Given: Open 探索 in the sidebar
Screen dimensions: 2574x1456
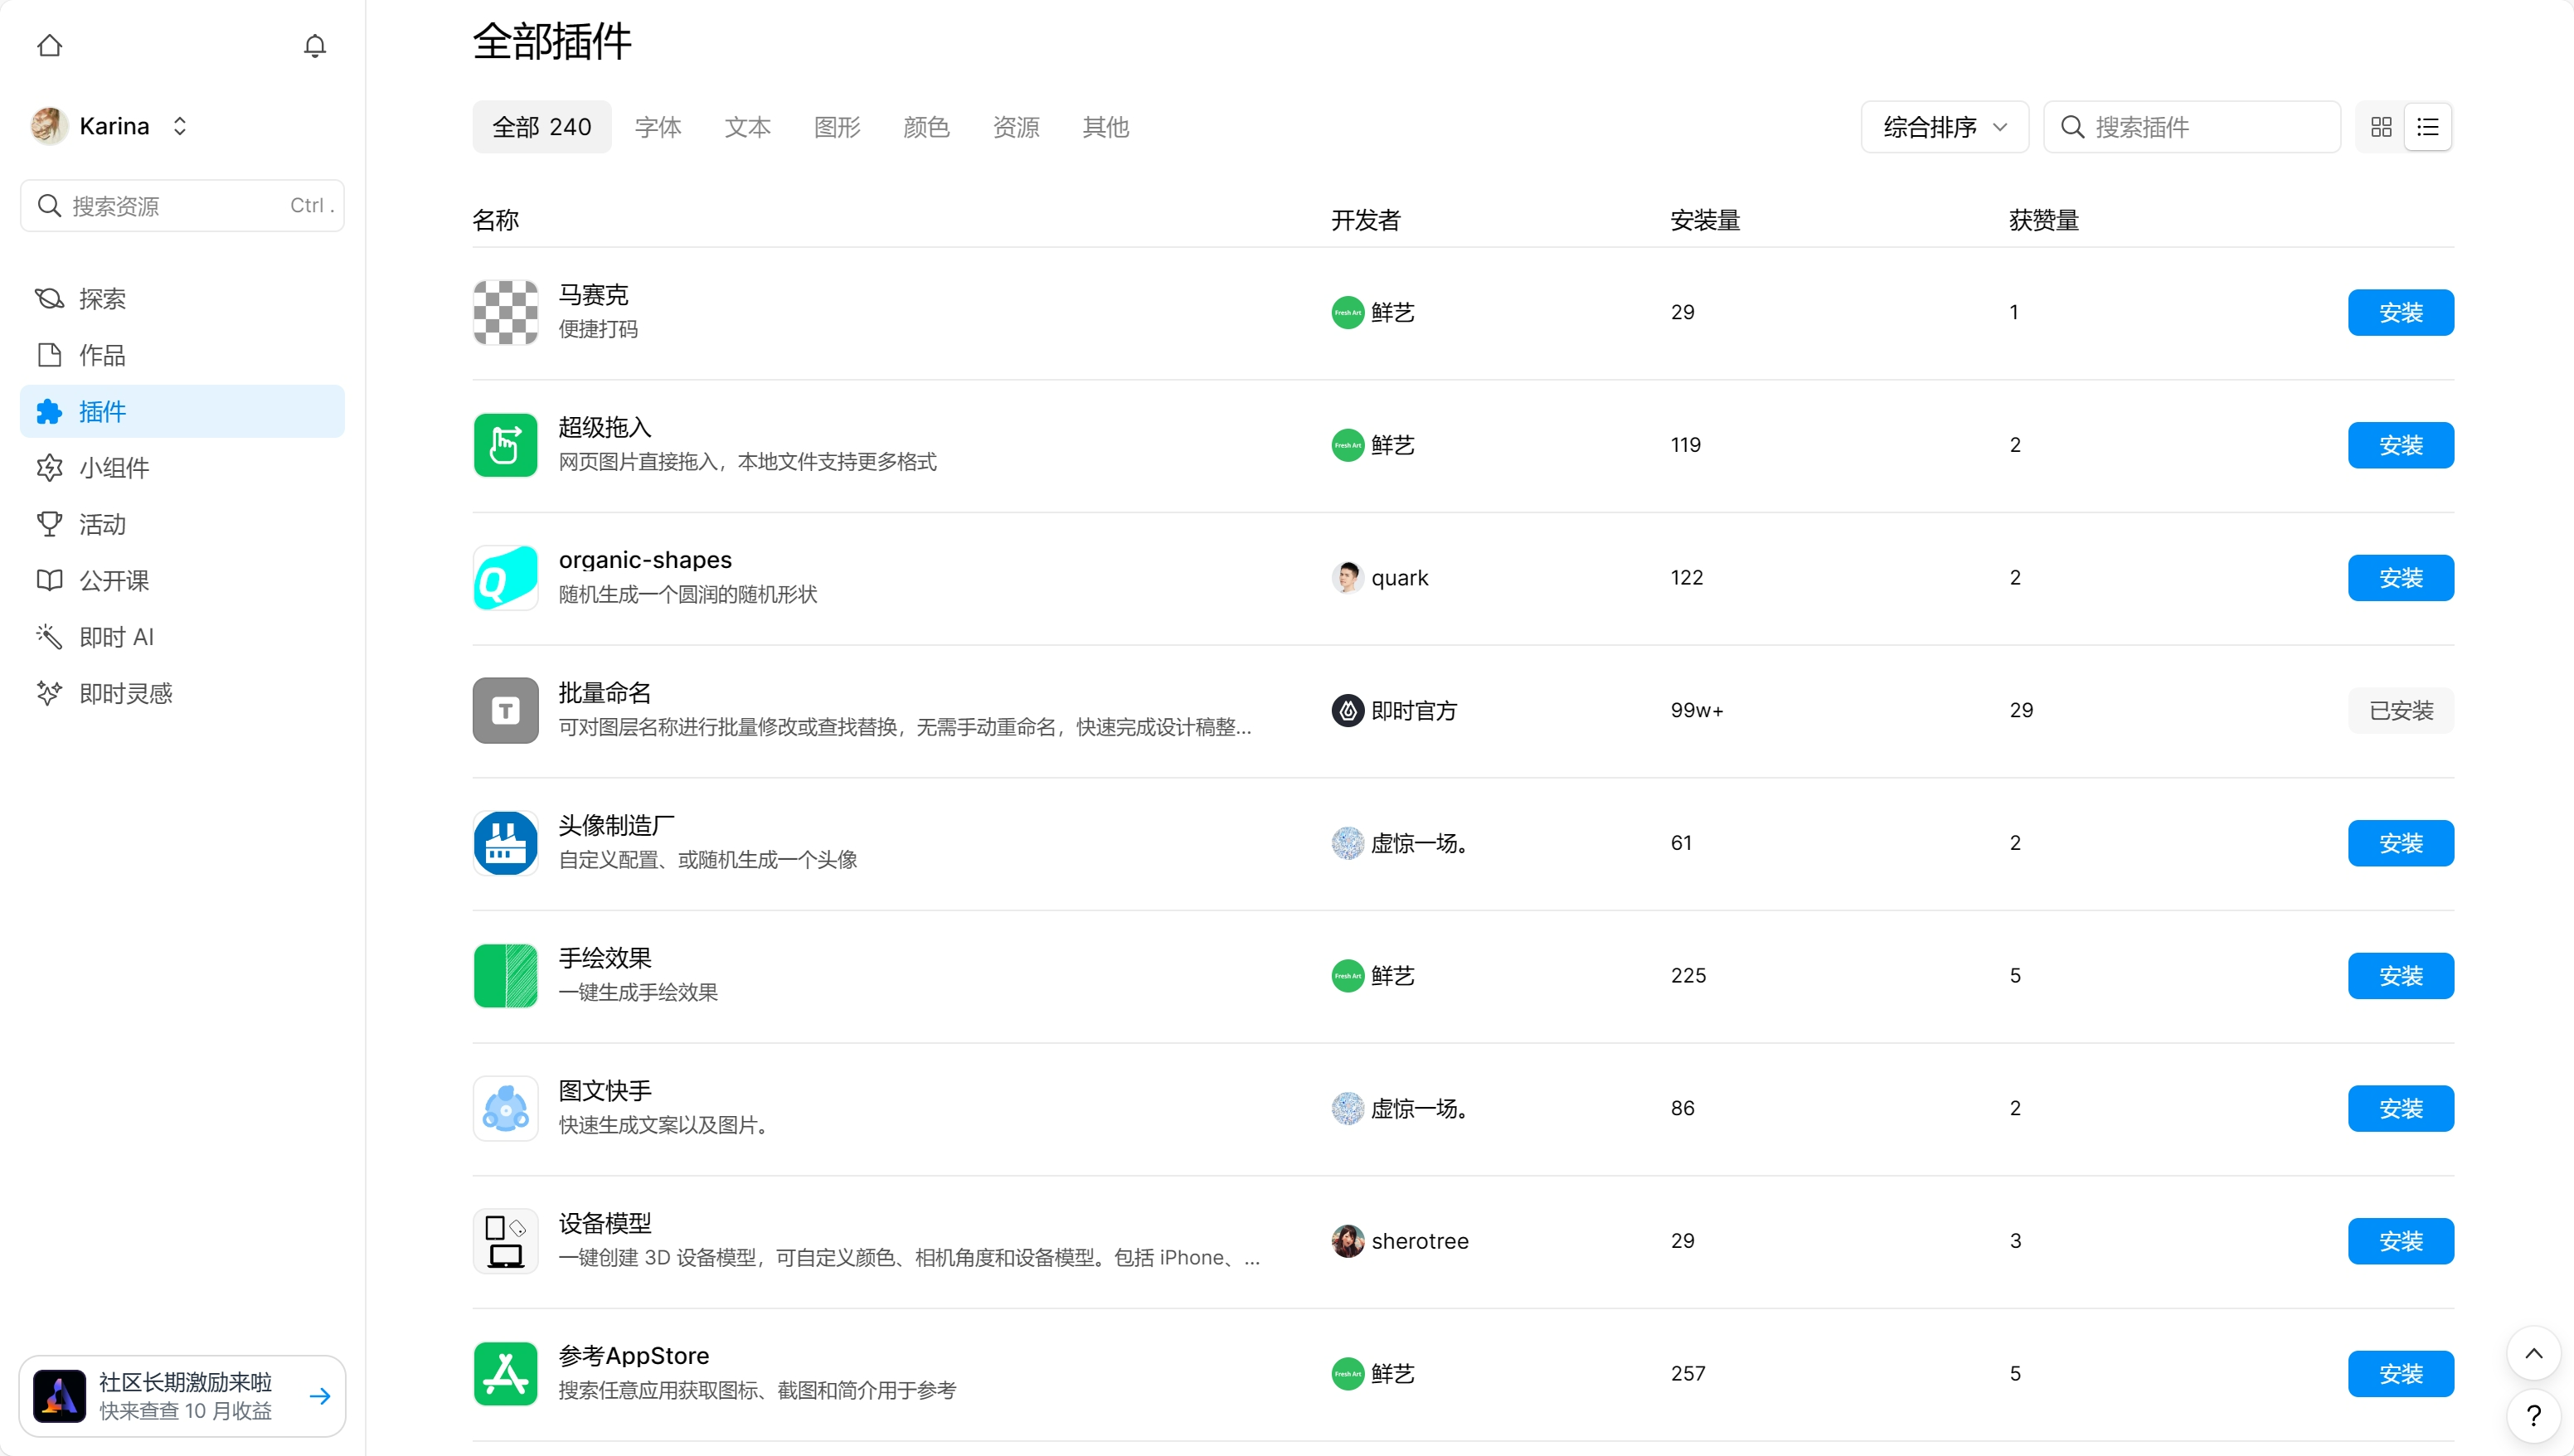Looking at the screenshot, I should coord(182,299).
